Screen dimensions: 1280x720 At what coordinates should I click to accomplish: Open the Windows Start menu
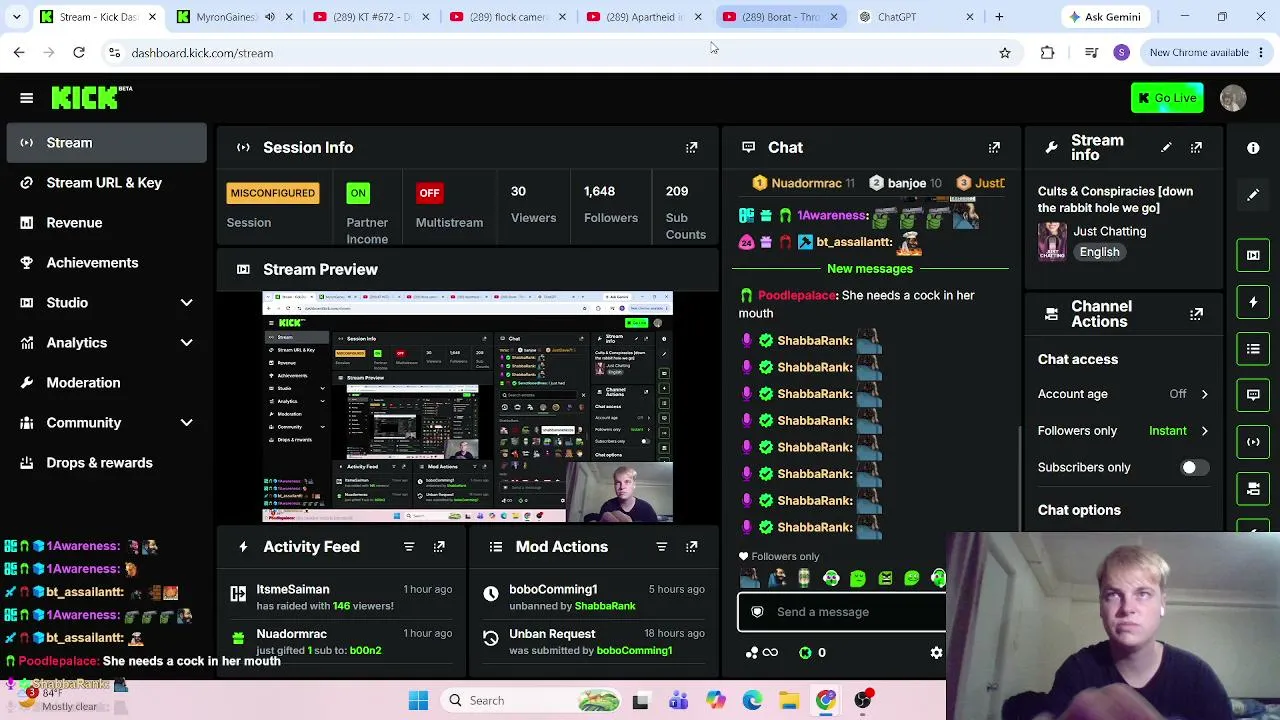pyautogui.click(x=418, y=701)
